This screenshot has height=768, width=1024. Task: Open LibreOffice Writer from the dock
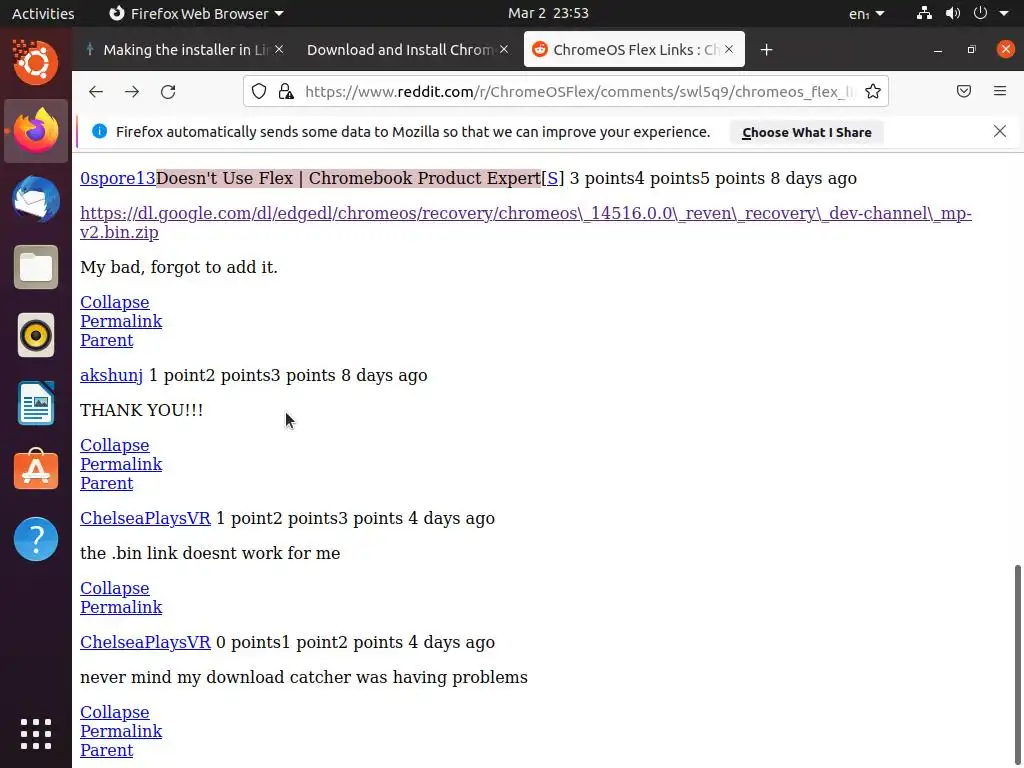[35, 403]
